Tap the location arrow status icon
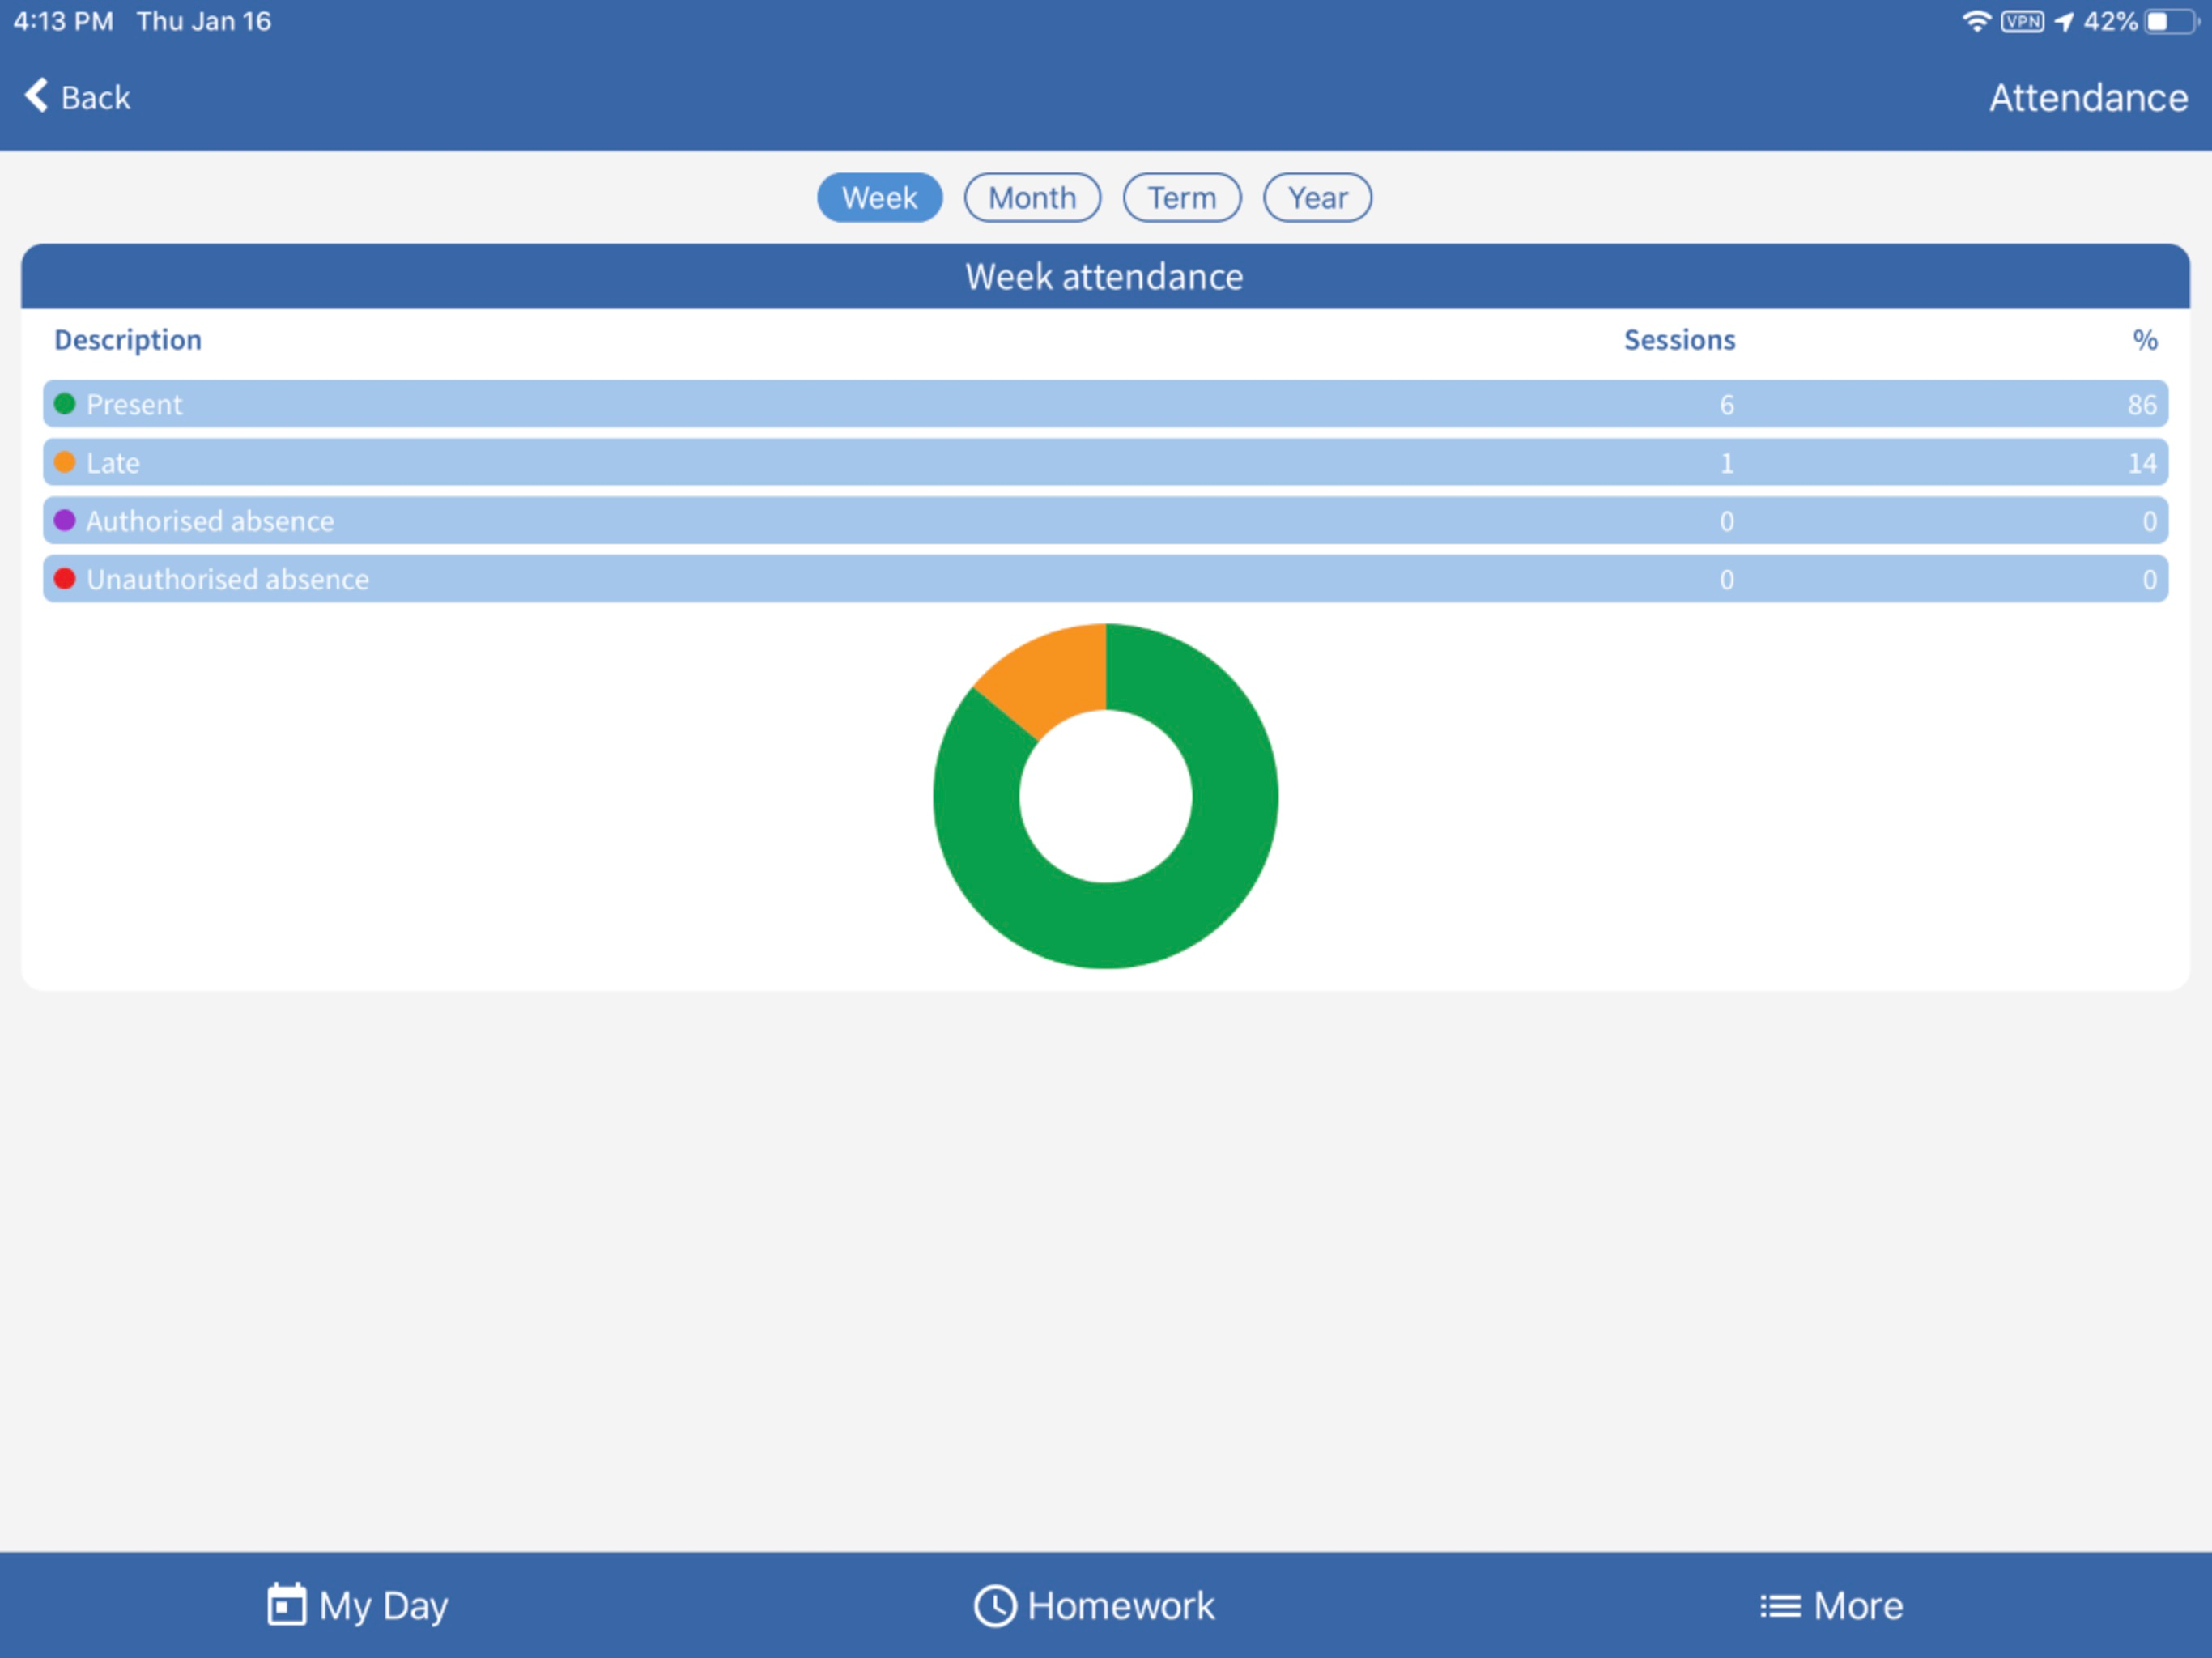 click(2064, 21)
